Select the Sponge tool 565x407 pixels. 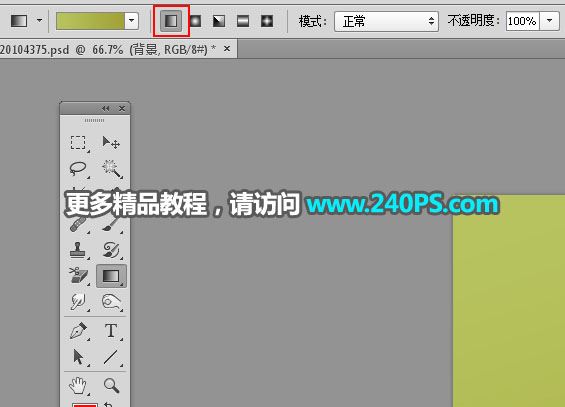click(111, 301)
